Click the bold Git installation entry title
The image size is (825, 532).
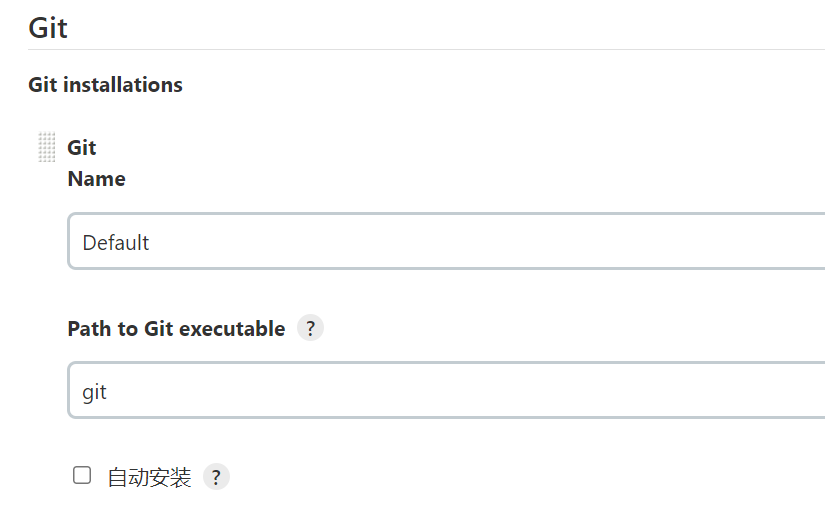click(x=82, y=147)
